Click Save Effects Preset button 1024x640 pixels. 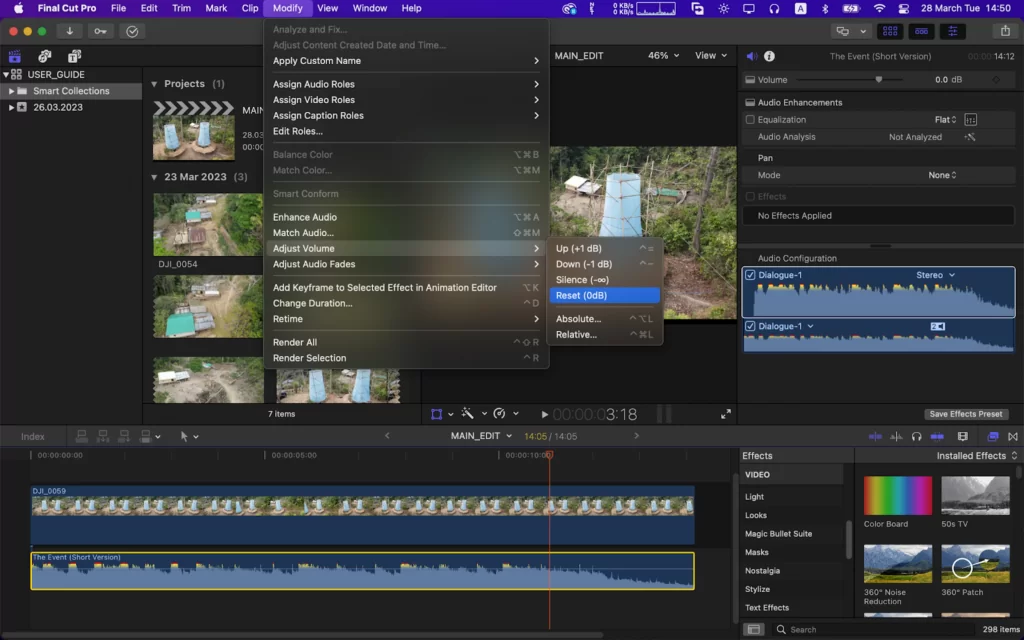point(965,414)
